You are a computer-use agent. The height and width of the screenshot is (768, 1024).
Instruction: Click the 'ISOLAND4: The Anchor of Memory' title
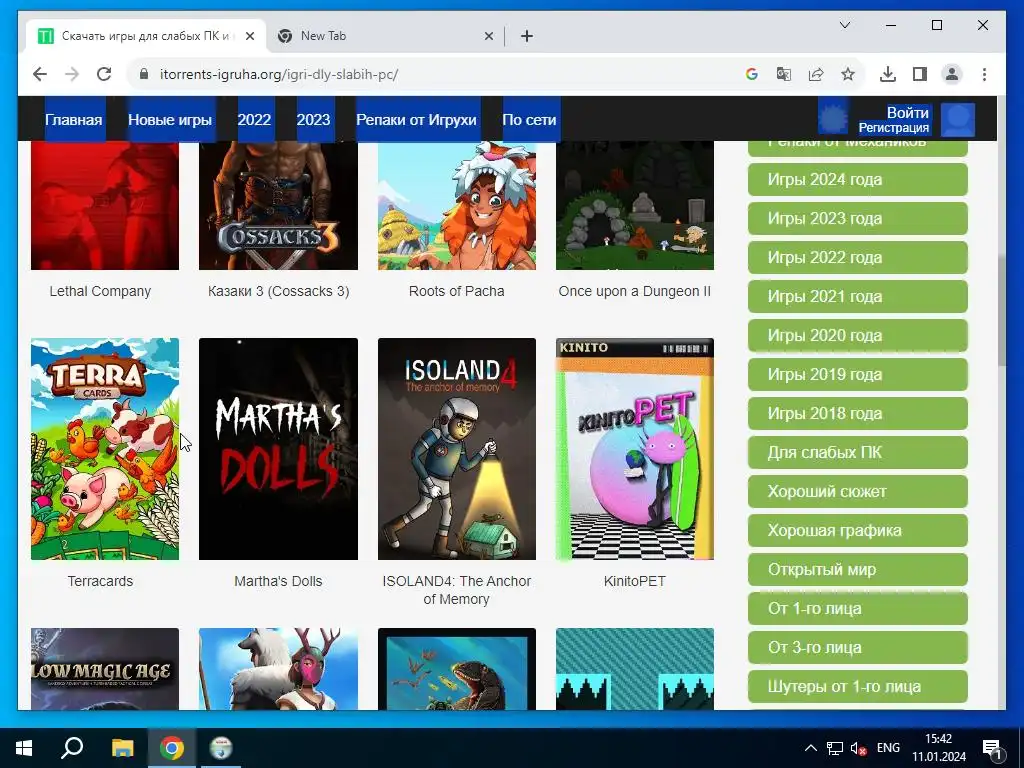(x=456, y=590)
